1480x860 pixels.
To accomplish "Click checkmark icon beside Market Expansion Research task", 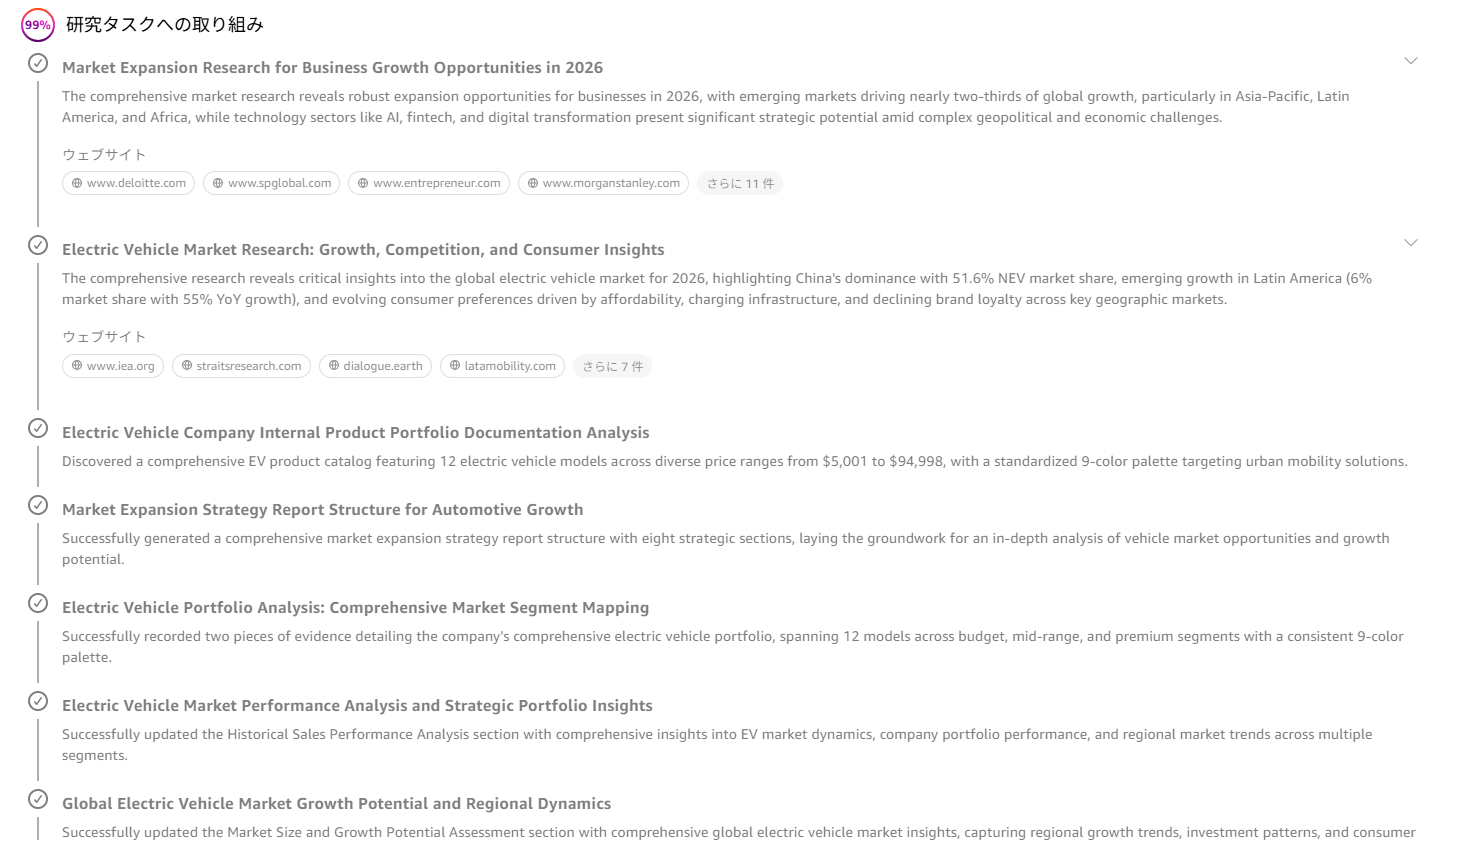I will pos(38,64).
